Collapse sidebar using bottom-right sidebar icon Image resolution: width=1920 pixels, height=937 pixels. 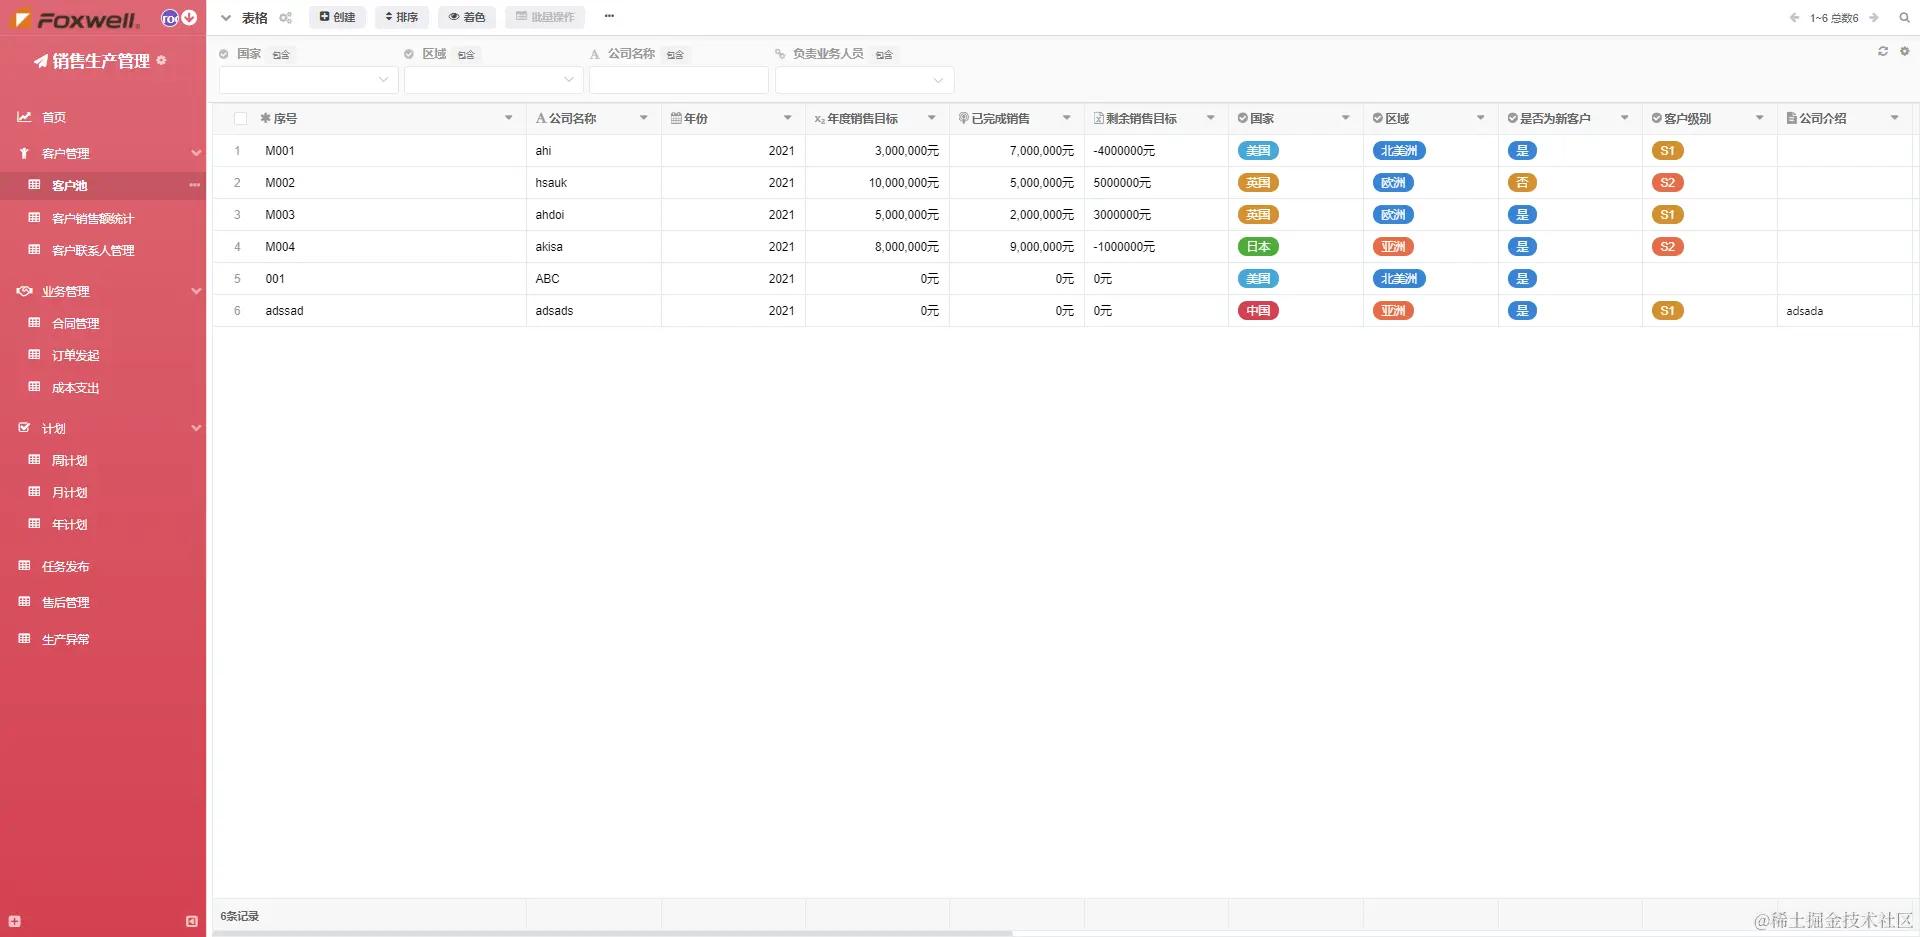click(x=192, y=921)
